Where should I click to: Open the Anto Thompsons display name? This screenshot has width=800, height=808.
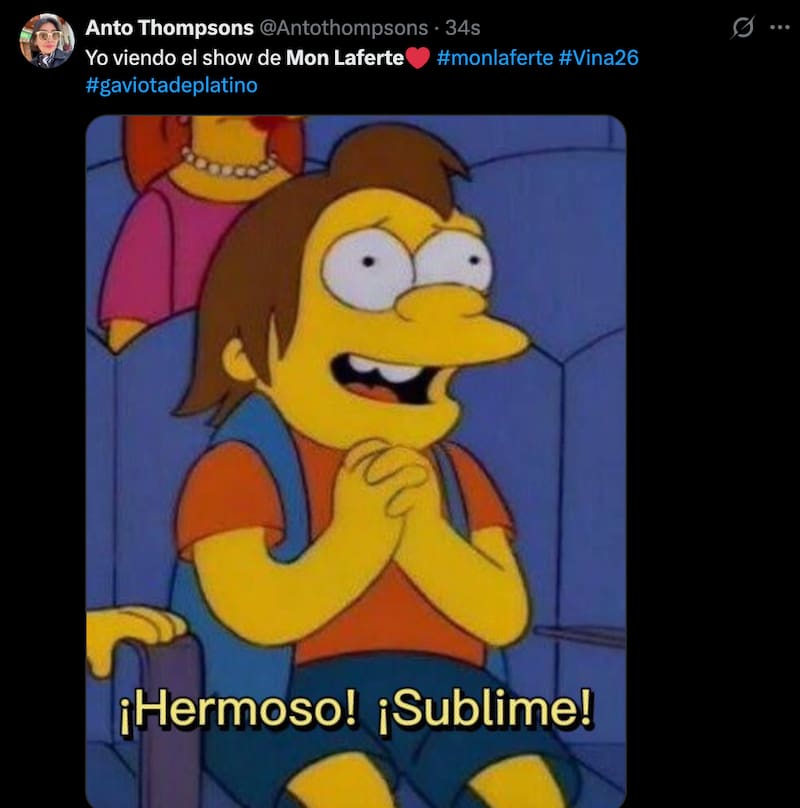click(170, 28)
